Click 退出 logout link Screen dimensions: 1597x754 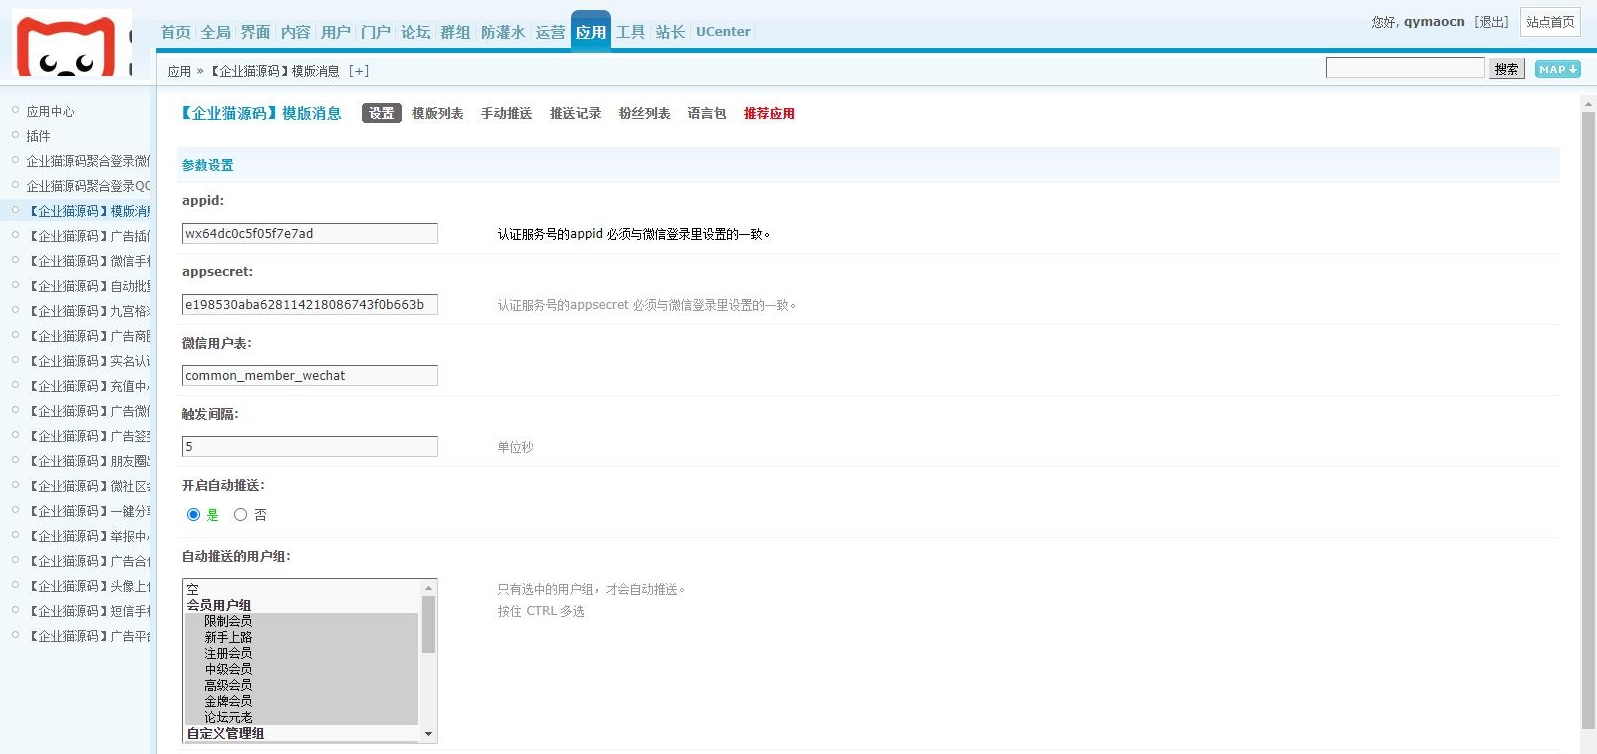(x=1491, y=22)
